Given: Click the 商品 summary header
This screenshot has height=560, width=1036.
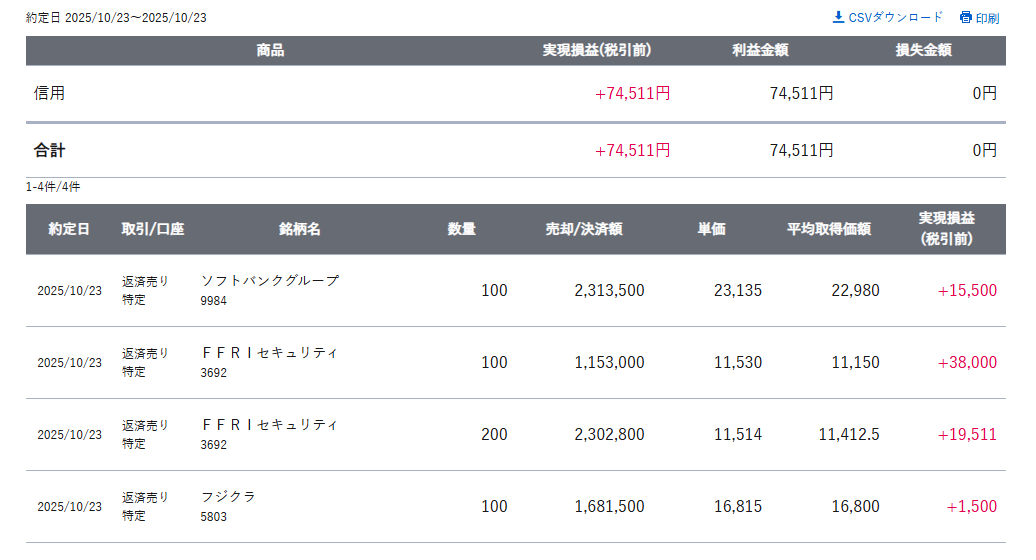Looking at the screenshot, I should pyautogui.click(x=270, y=51).
